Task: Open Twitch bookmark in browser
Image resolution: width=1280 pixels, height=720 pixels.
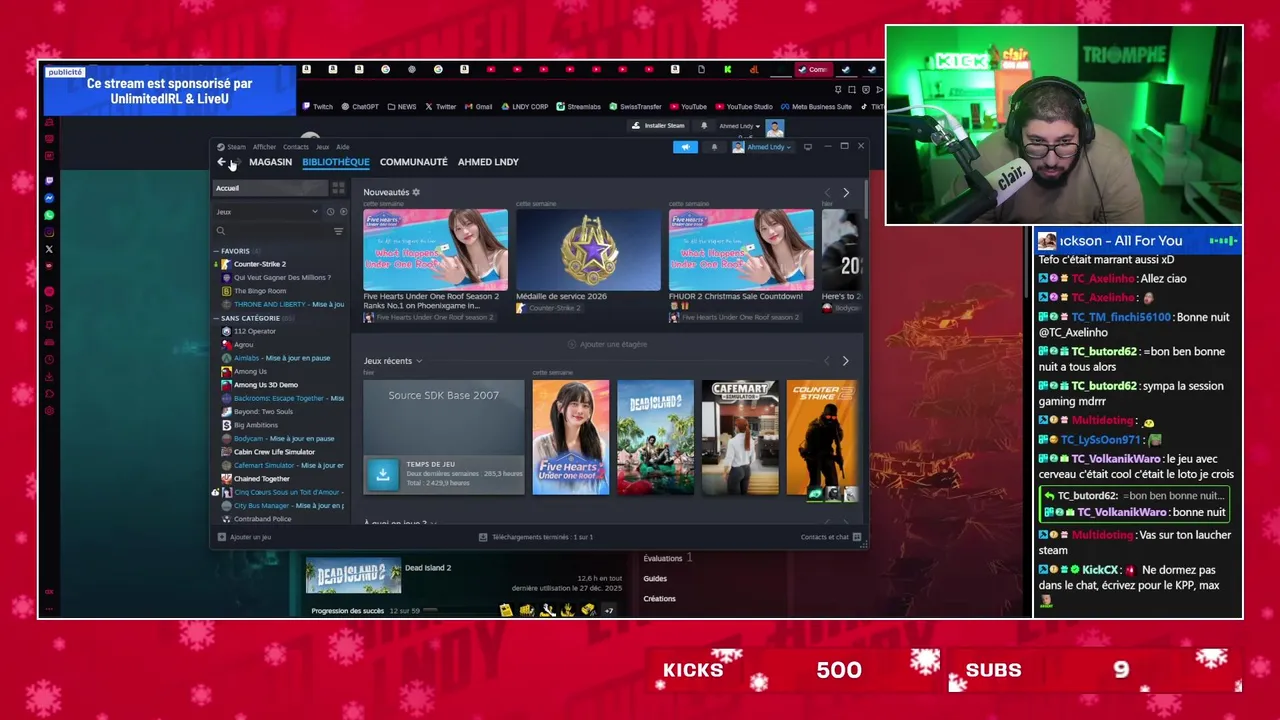Action: (318, 107)
